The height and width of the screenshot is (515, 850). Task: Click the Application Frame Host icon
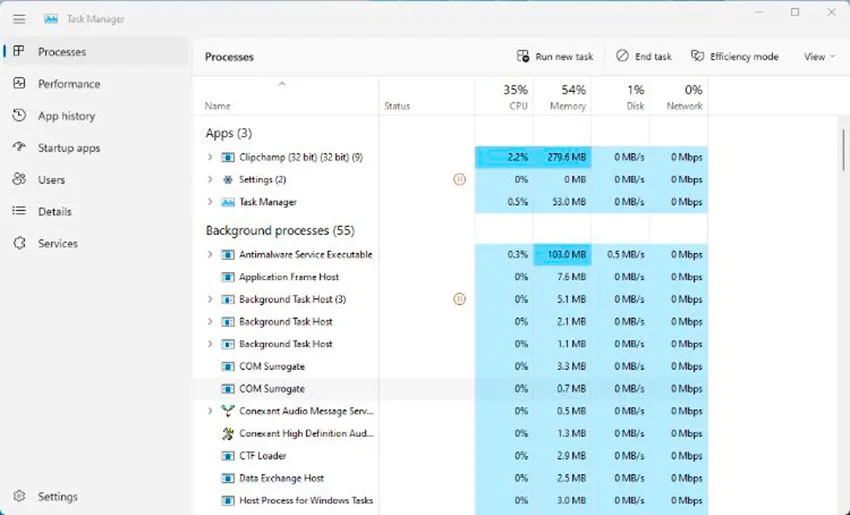[228, 277]
